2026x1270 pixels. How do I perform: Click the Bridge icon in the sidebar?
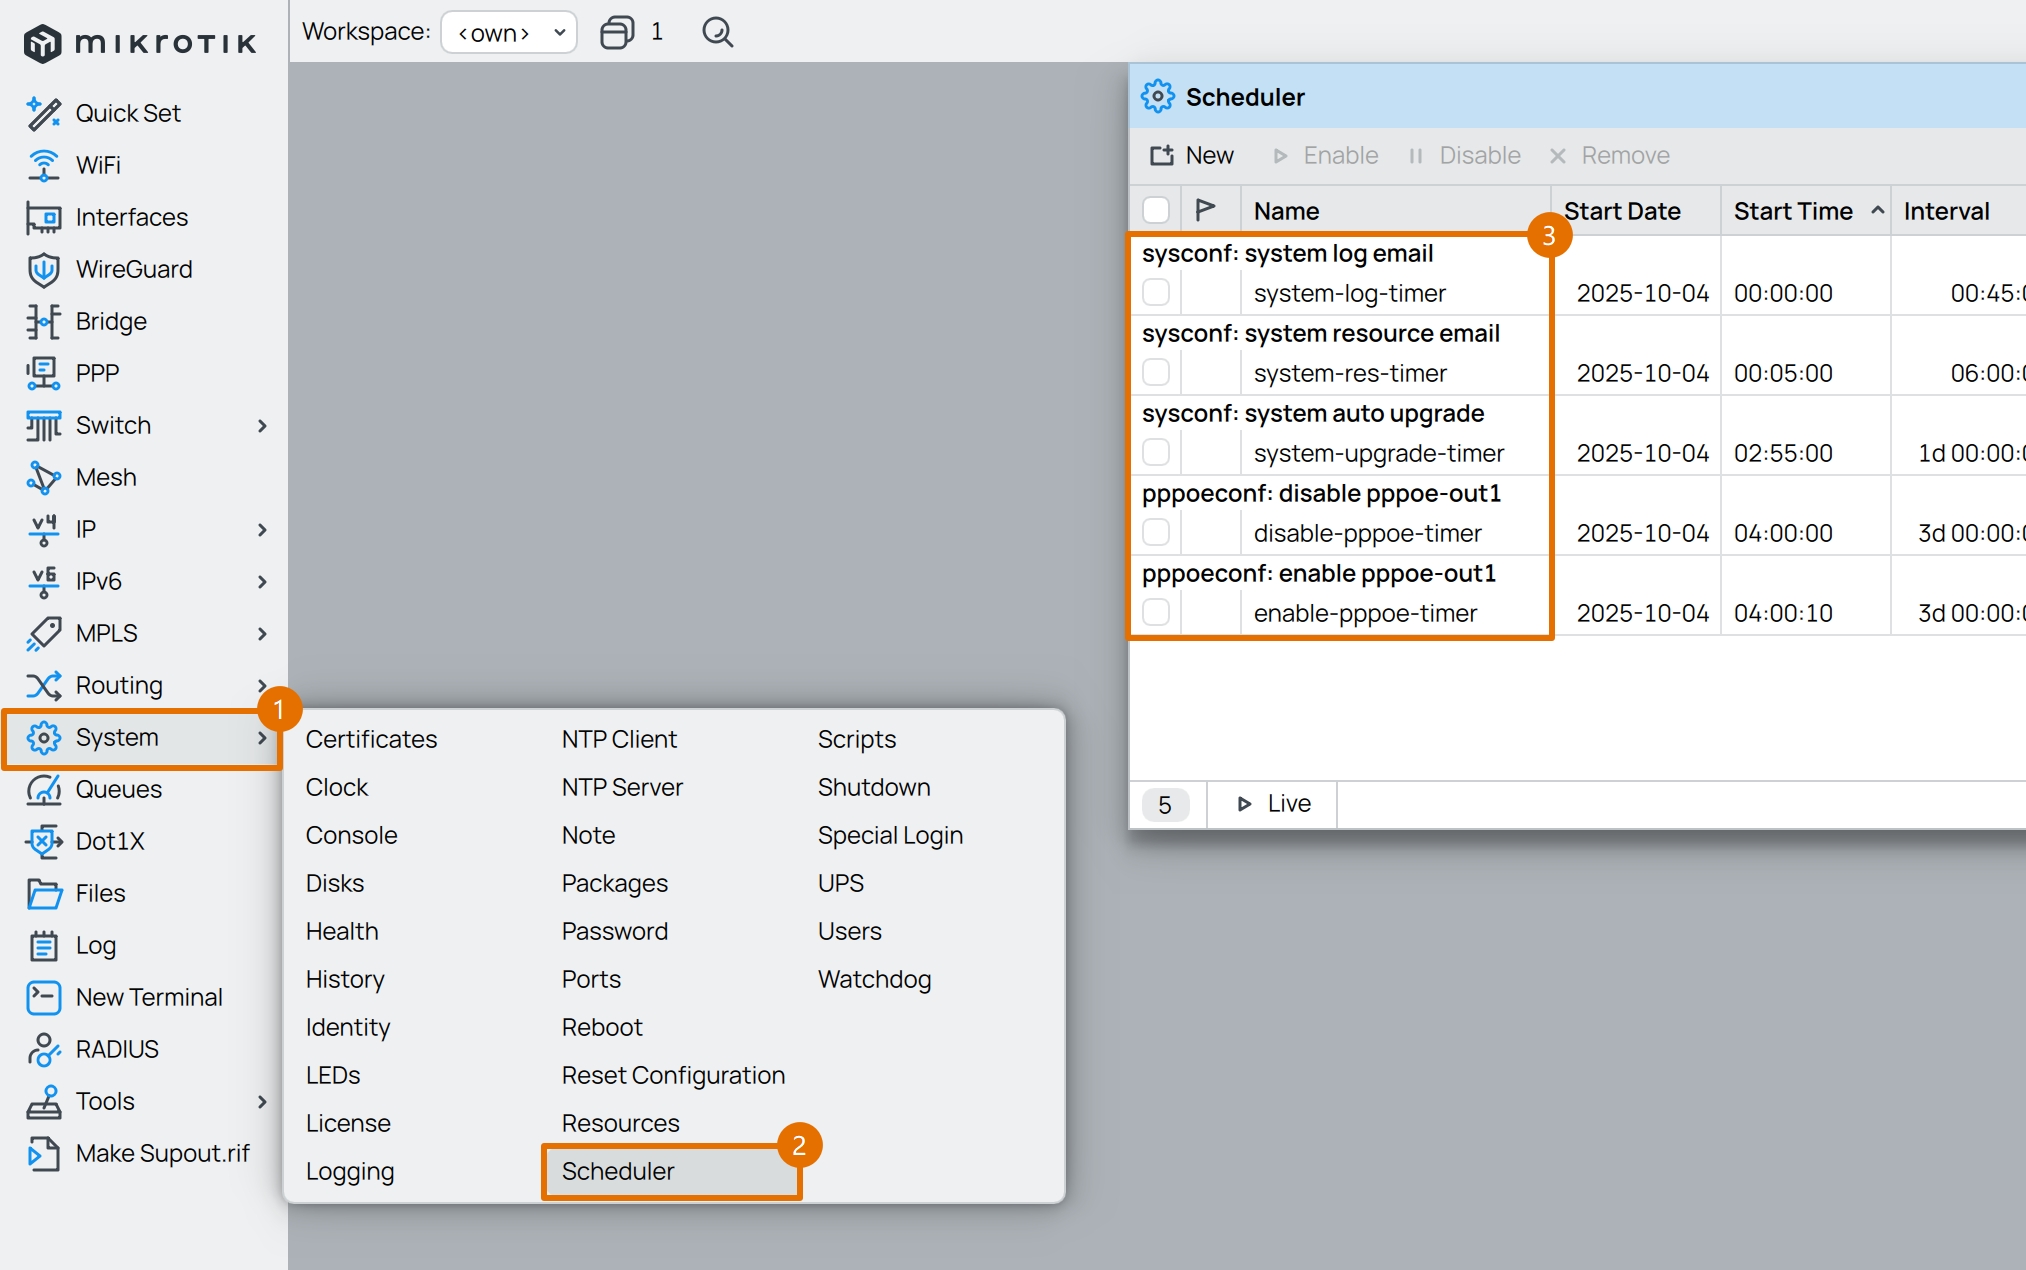[x=44, y=321]
